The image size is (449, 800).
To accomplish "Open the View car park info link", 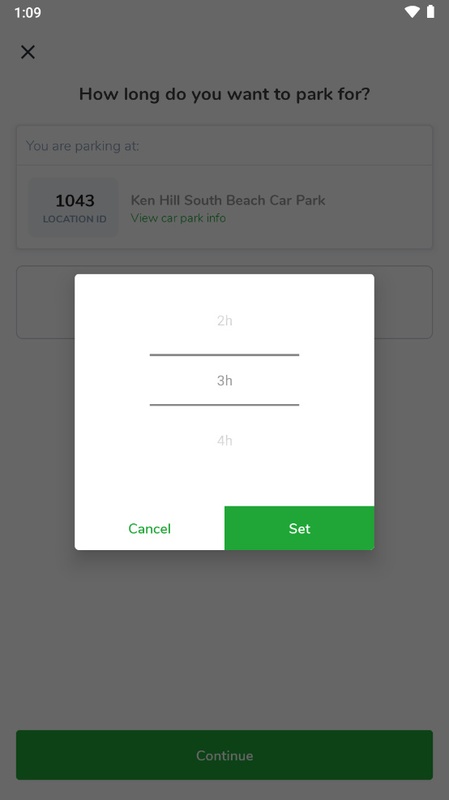I will point(178,218).
